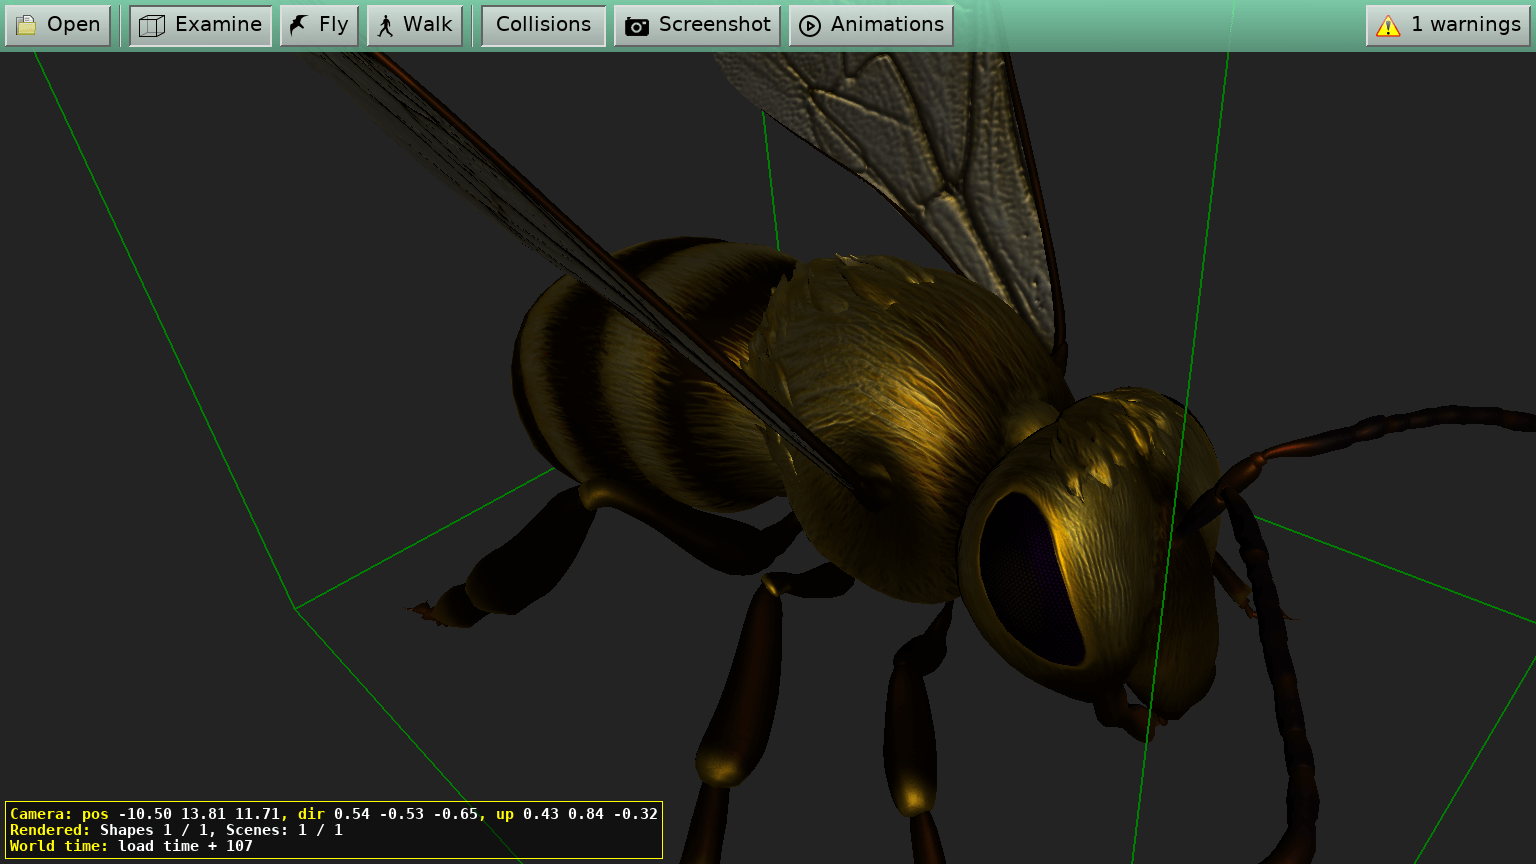The image size is (1536, 864).
Task: Open a new 3D model file
Action: 58,25
